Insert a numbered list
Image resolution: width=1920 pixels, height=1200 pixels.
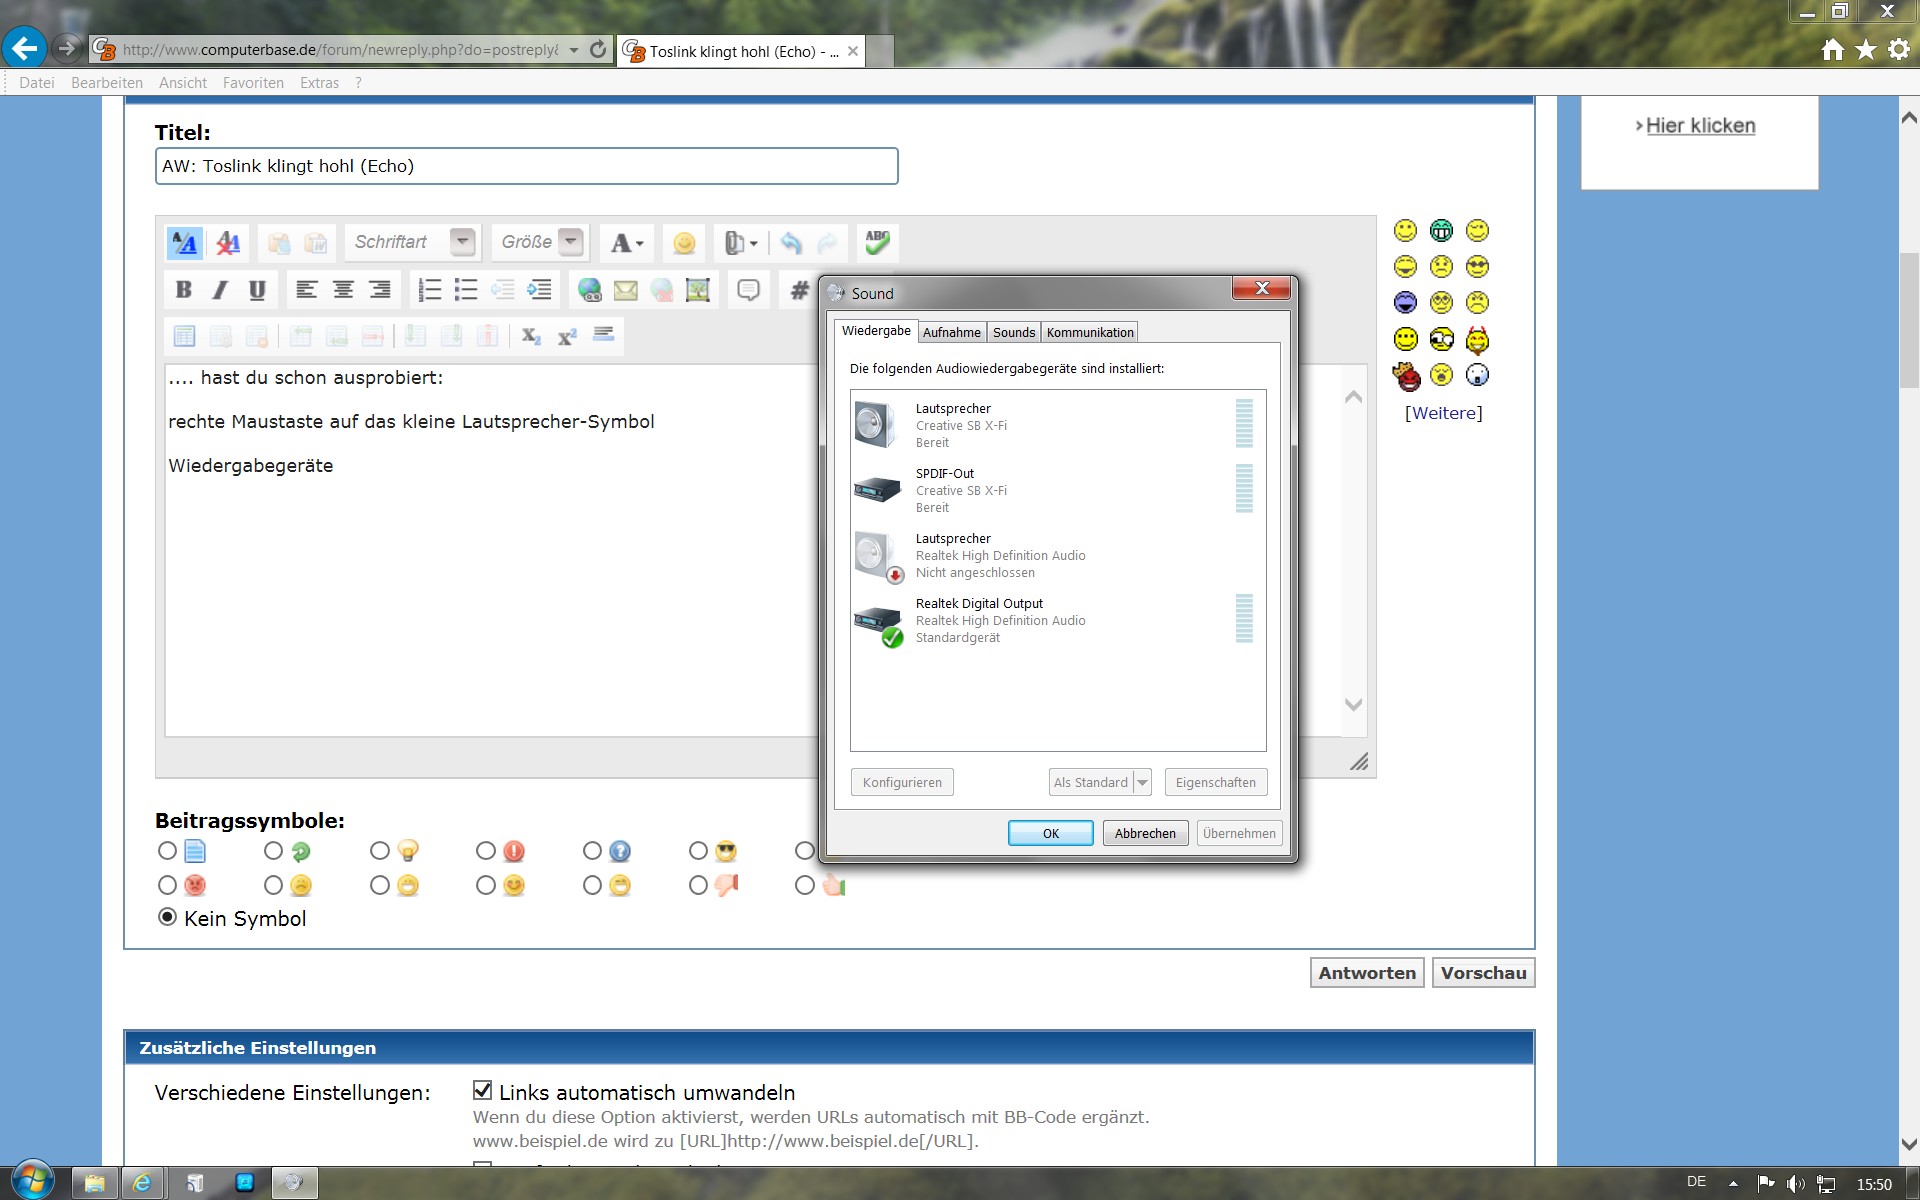click(x=430, y=290)
